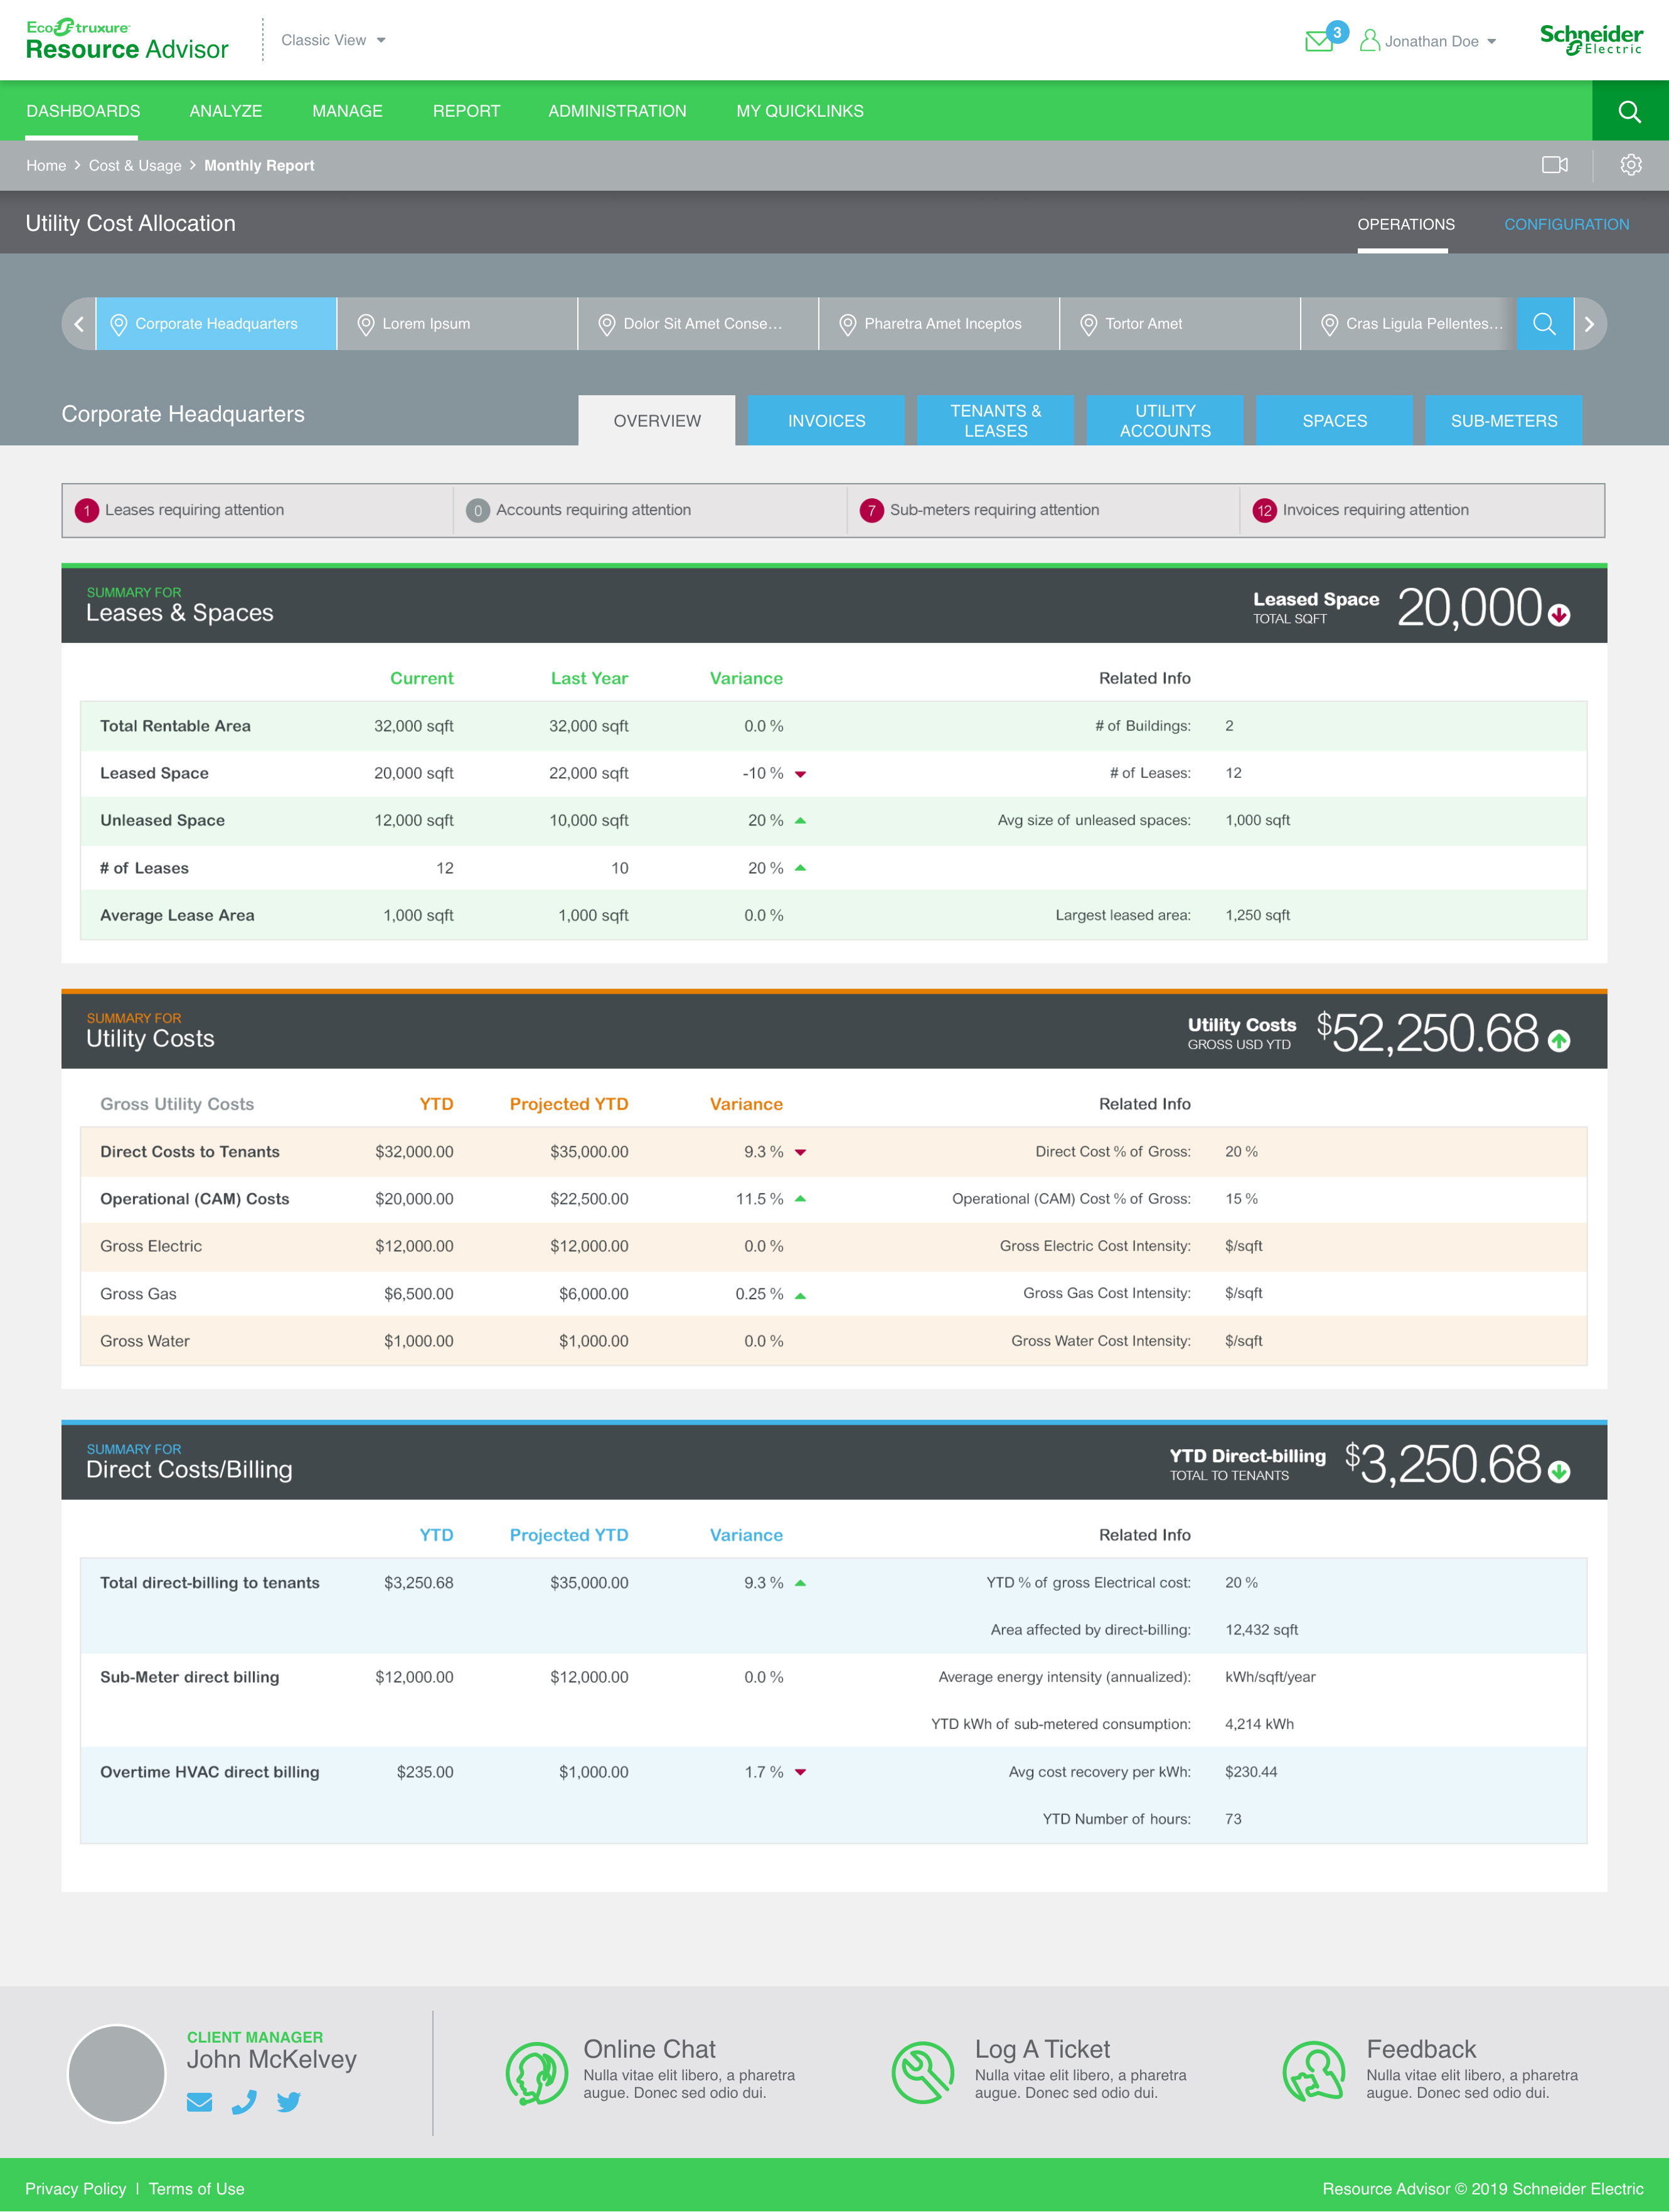Call John McKelvey with phone icon
Image resolution: width=1669 pixels, height=2212 pixels.
click(244, 2102)
